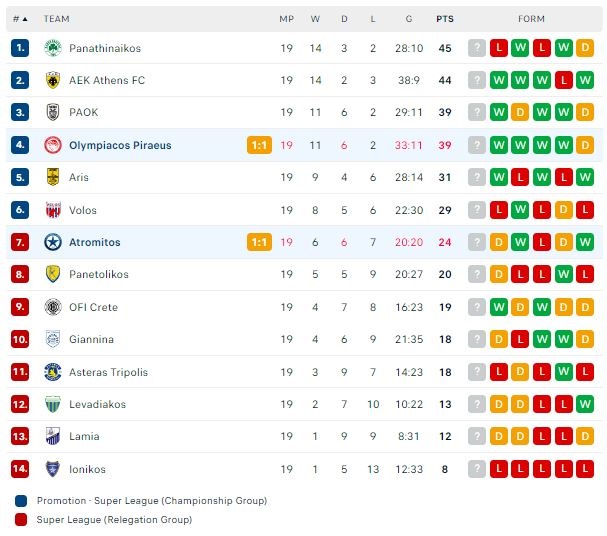Click the Panathinaikos club crest icon

53,48
